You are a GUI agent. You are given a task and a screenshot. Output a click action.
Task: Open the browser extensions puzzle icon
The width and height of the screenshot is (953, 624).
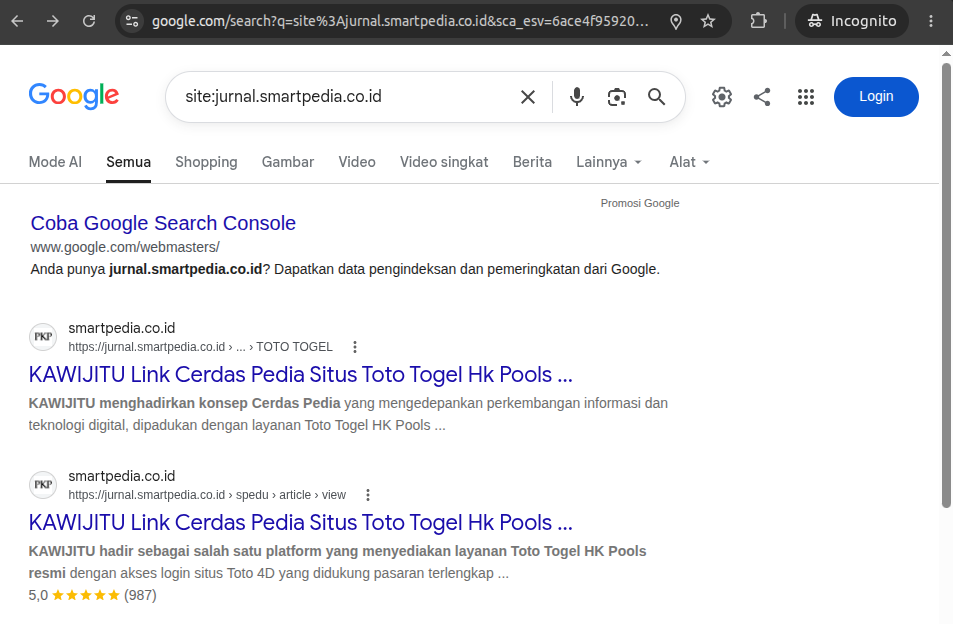click(758, 21)
